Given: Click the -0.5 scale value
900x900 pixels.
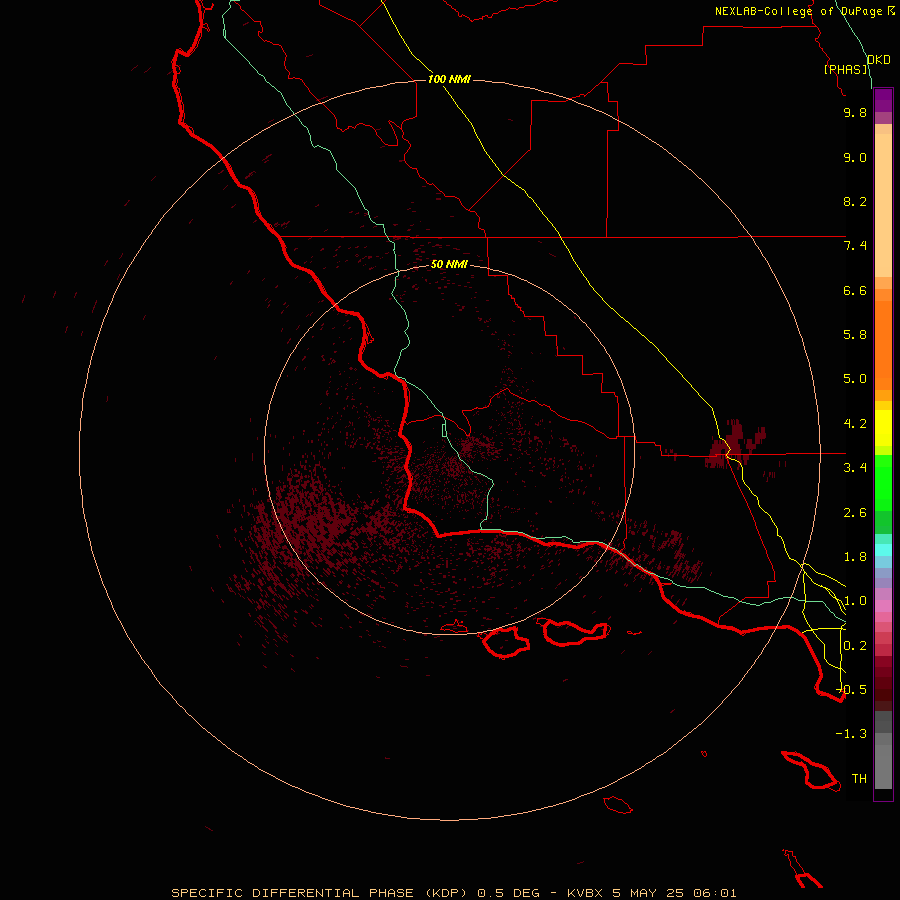Looking at the screenshot, I should pyautogui.click(x=852, y=690).
